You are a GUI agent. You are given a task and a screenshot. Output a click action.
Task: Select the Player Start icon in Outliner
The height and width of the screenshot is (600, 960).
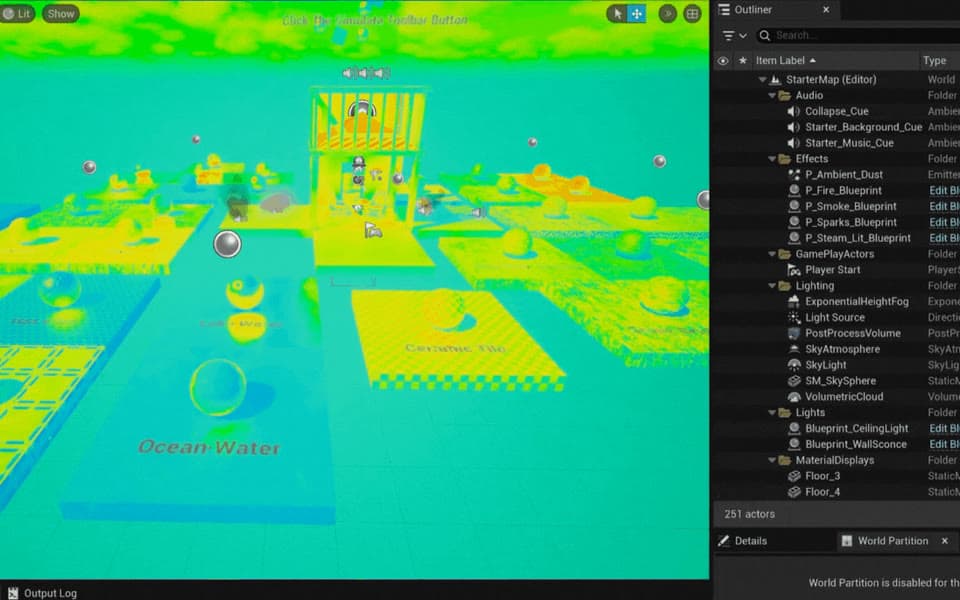click(x=794, y=270)
